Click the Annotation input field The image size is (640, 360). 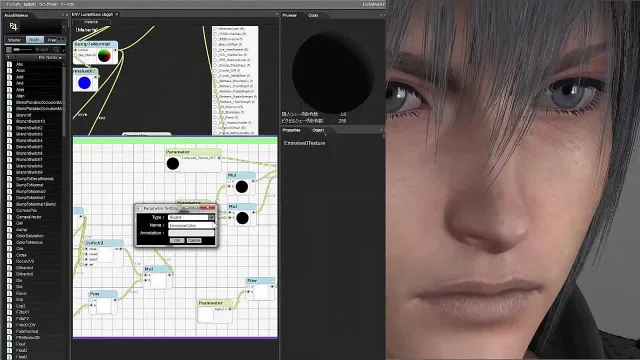pyautogui.click(x=191, y=233)
